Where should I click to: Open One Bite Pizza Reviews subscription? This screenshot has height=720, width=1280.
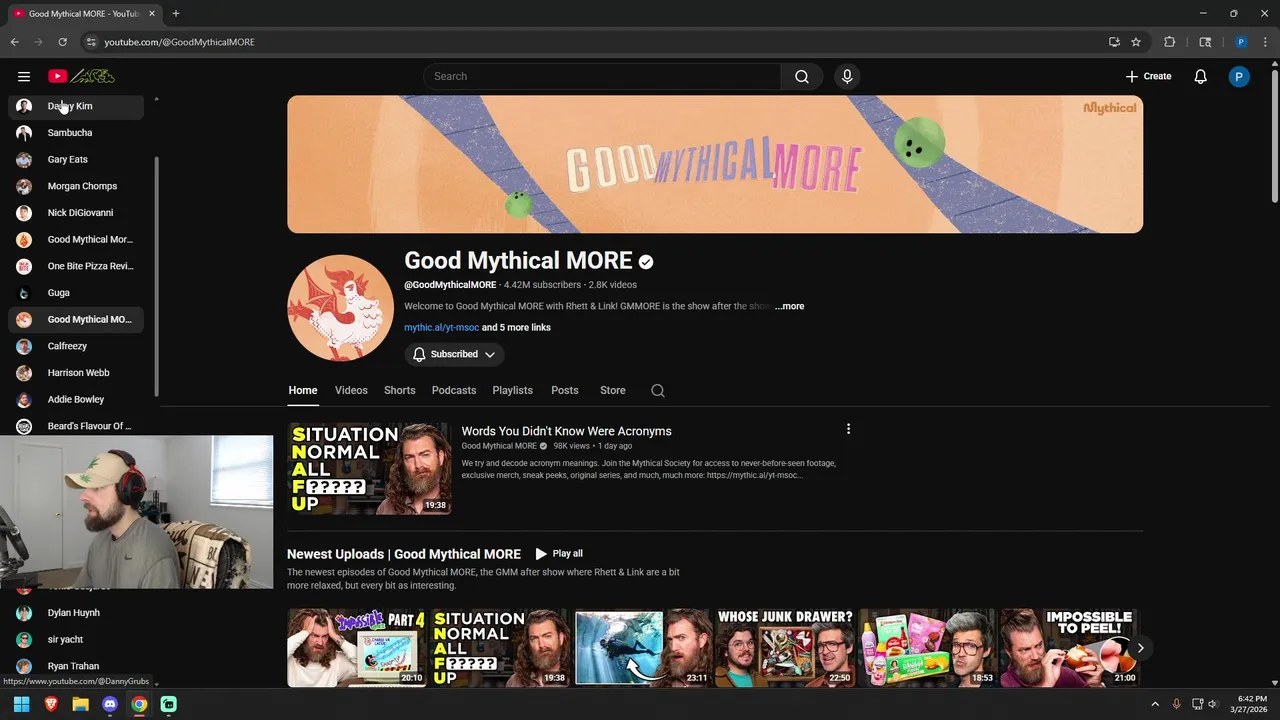pyautogui.click(x=76, y=266)
